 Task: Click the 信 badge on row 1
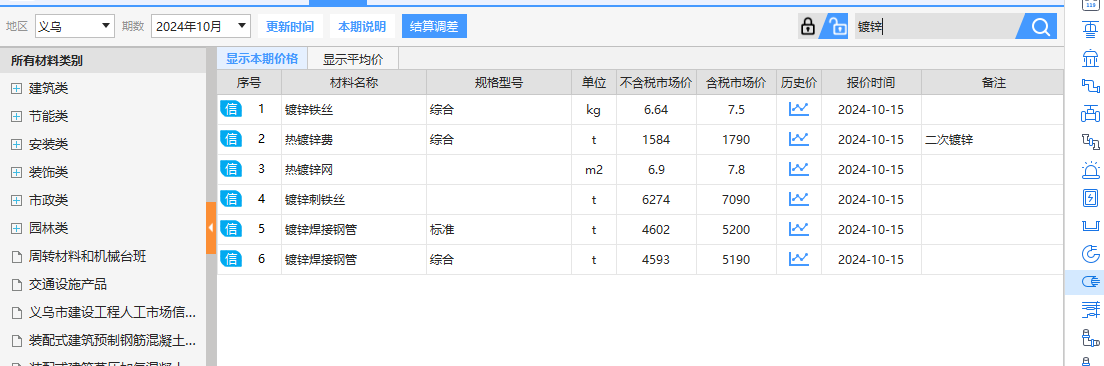click(231, 109)
